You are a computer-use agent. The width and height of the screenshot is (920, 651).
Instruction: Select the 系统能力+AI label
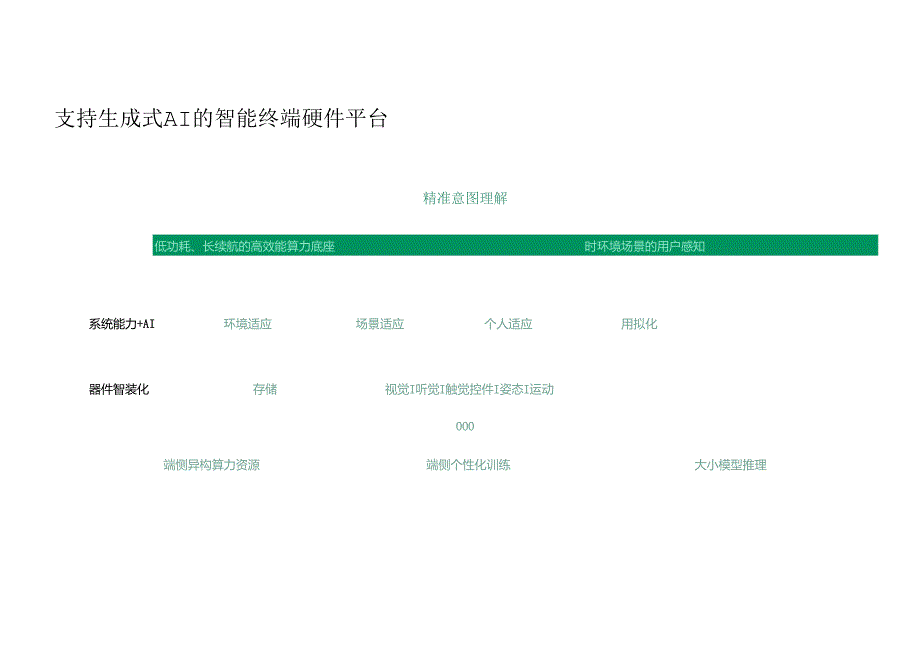tap(121, 323)
